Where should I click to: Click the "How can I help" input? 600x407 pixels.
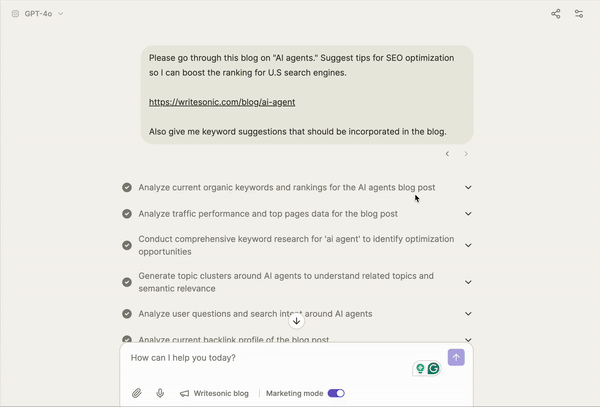pos(270,358)
